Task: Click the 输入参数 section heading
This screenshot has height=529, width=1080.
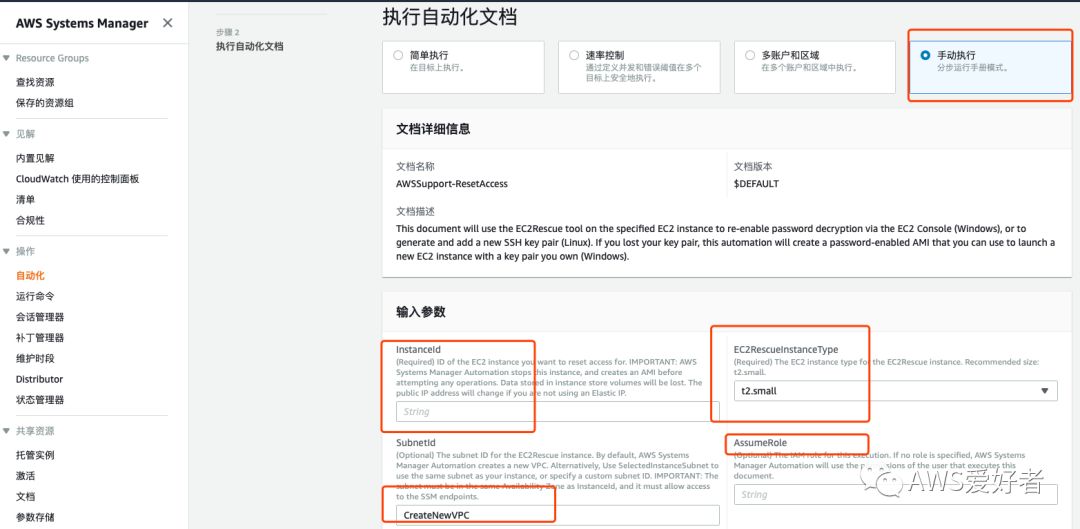Action: tap(421, 312)
